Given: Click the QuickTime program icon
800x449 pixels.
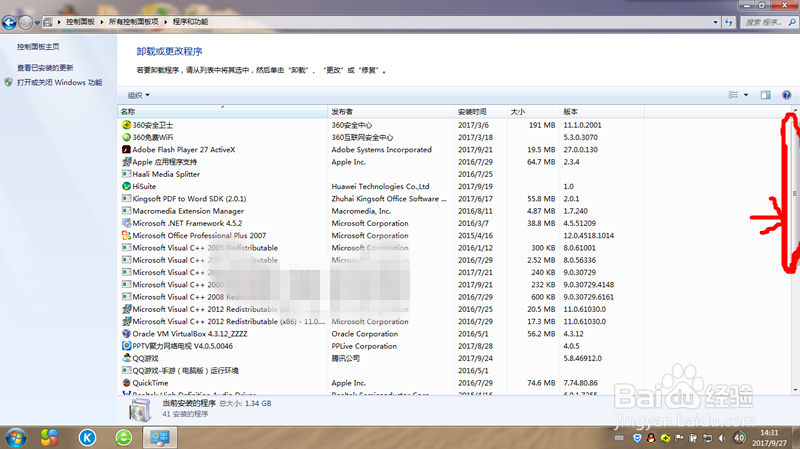Looking at the screenshot, I should (127, 383).
